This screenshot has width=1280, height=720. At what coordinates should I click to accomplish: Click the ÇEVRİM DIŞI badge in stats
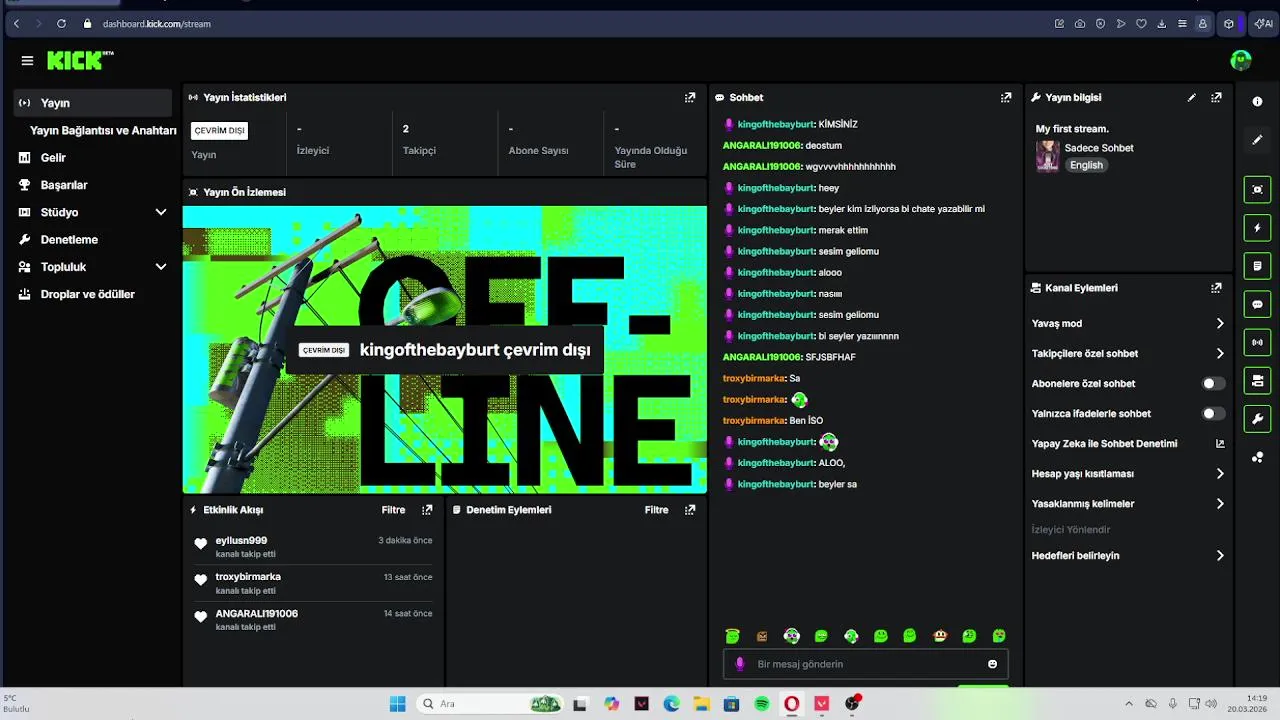[219, 130]
